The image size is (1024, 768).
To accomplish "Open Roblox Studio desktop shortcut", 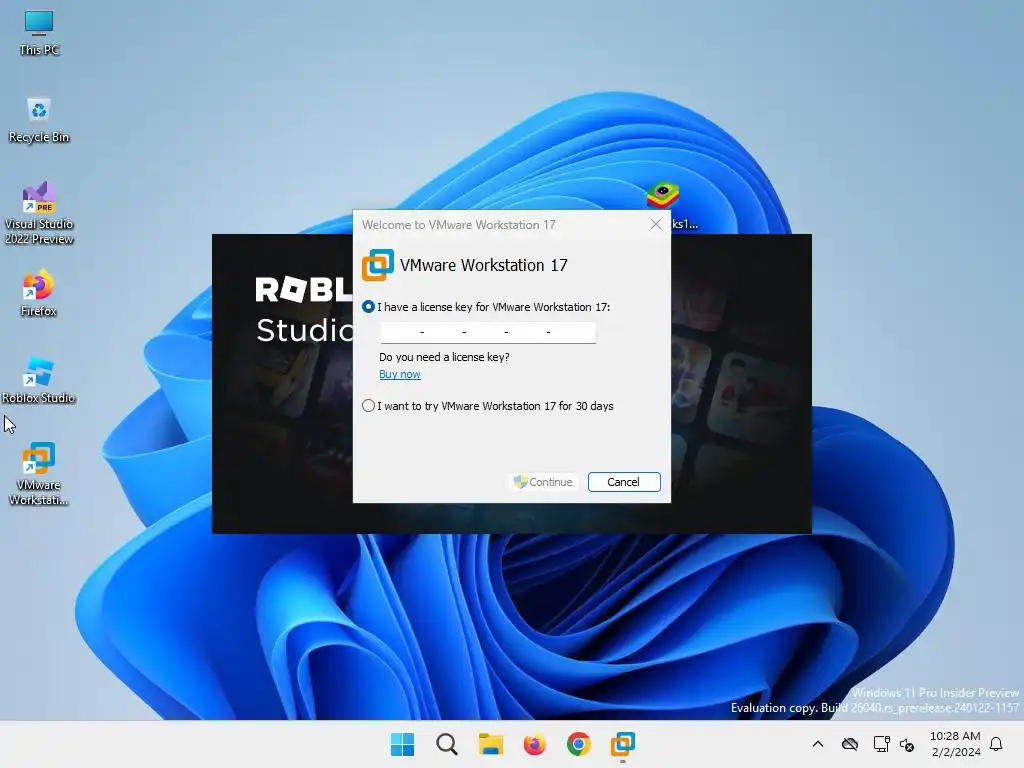I will tap(39, 380).
